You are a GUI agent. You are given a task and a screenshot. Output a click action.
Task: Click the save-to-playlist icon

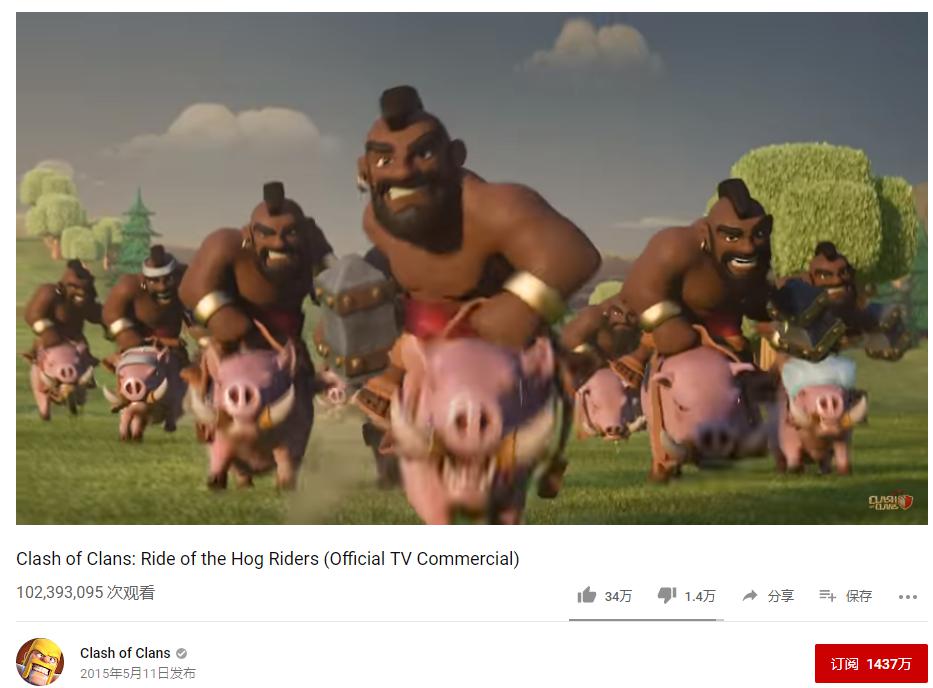(x=828, y=595)
